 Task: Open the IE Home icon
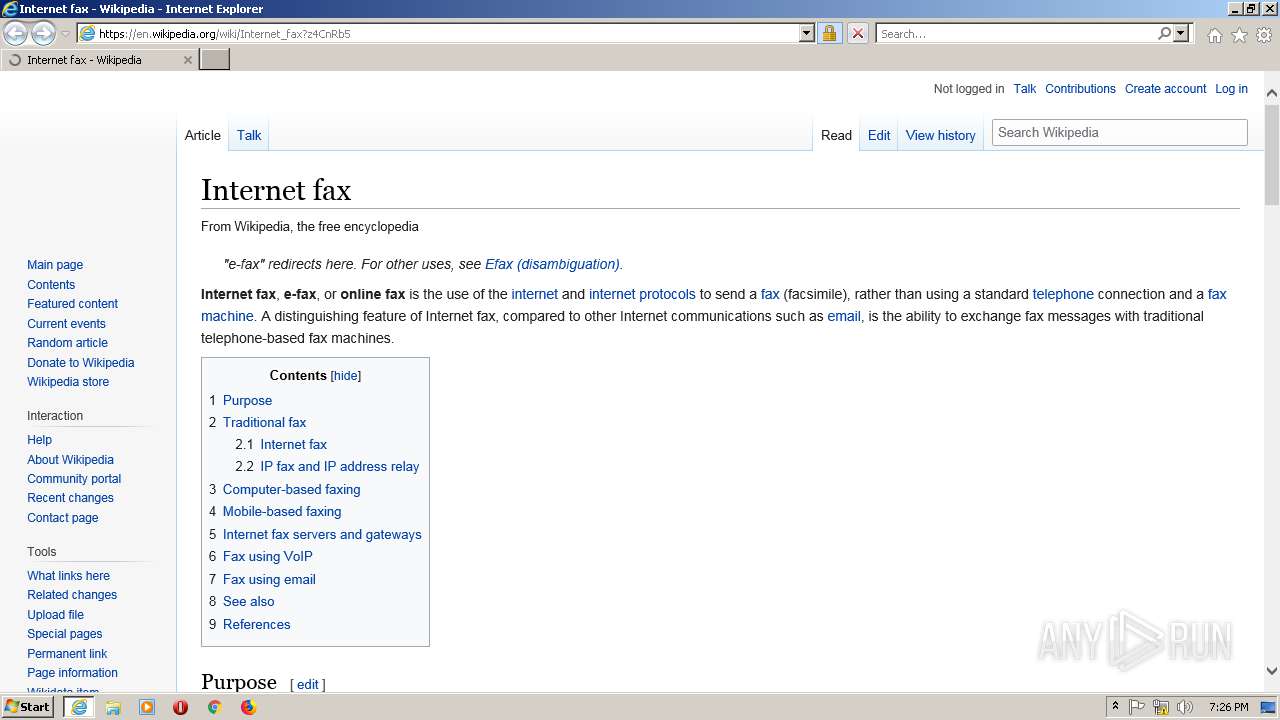click(1214, 35)
